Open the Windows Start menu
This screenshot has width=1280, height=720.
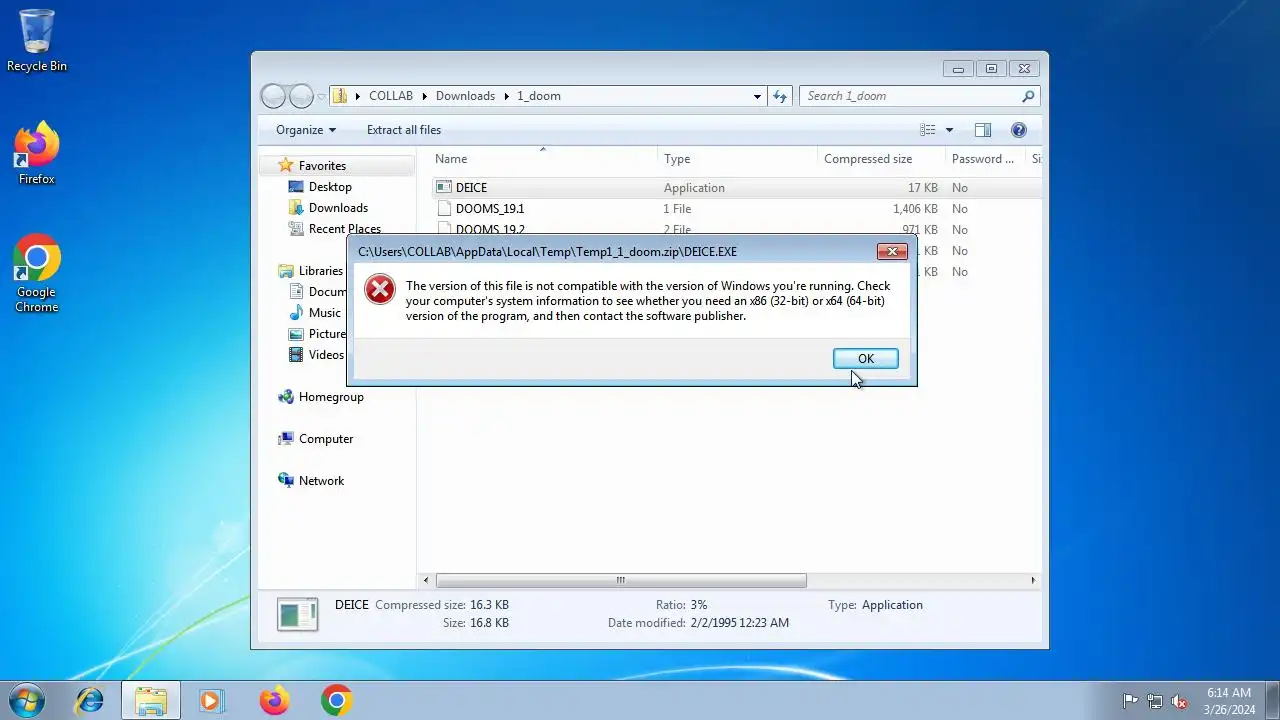[x=27, y=700]
